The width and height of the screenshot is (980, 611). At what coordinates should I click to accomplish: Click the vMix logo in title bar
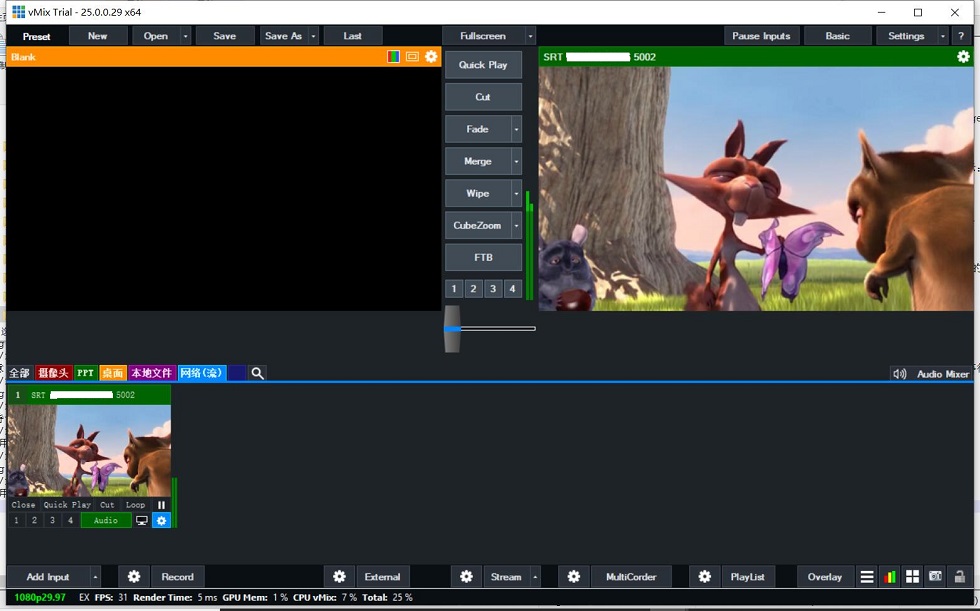click(x=19, y=12)
